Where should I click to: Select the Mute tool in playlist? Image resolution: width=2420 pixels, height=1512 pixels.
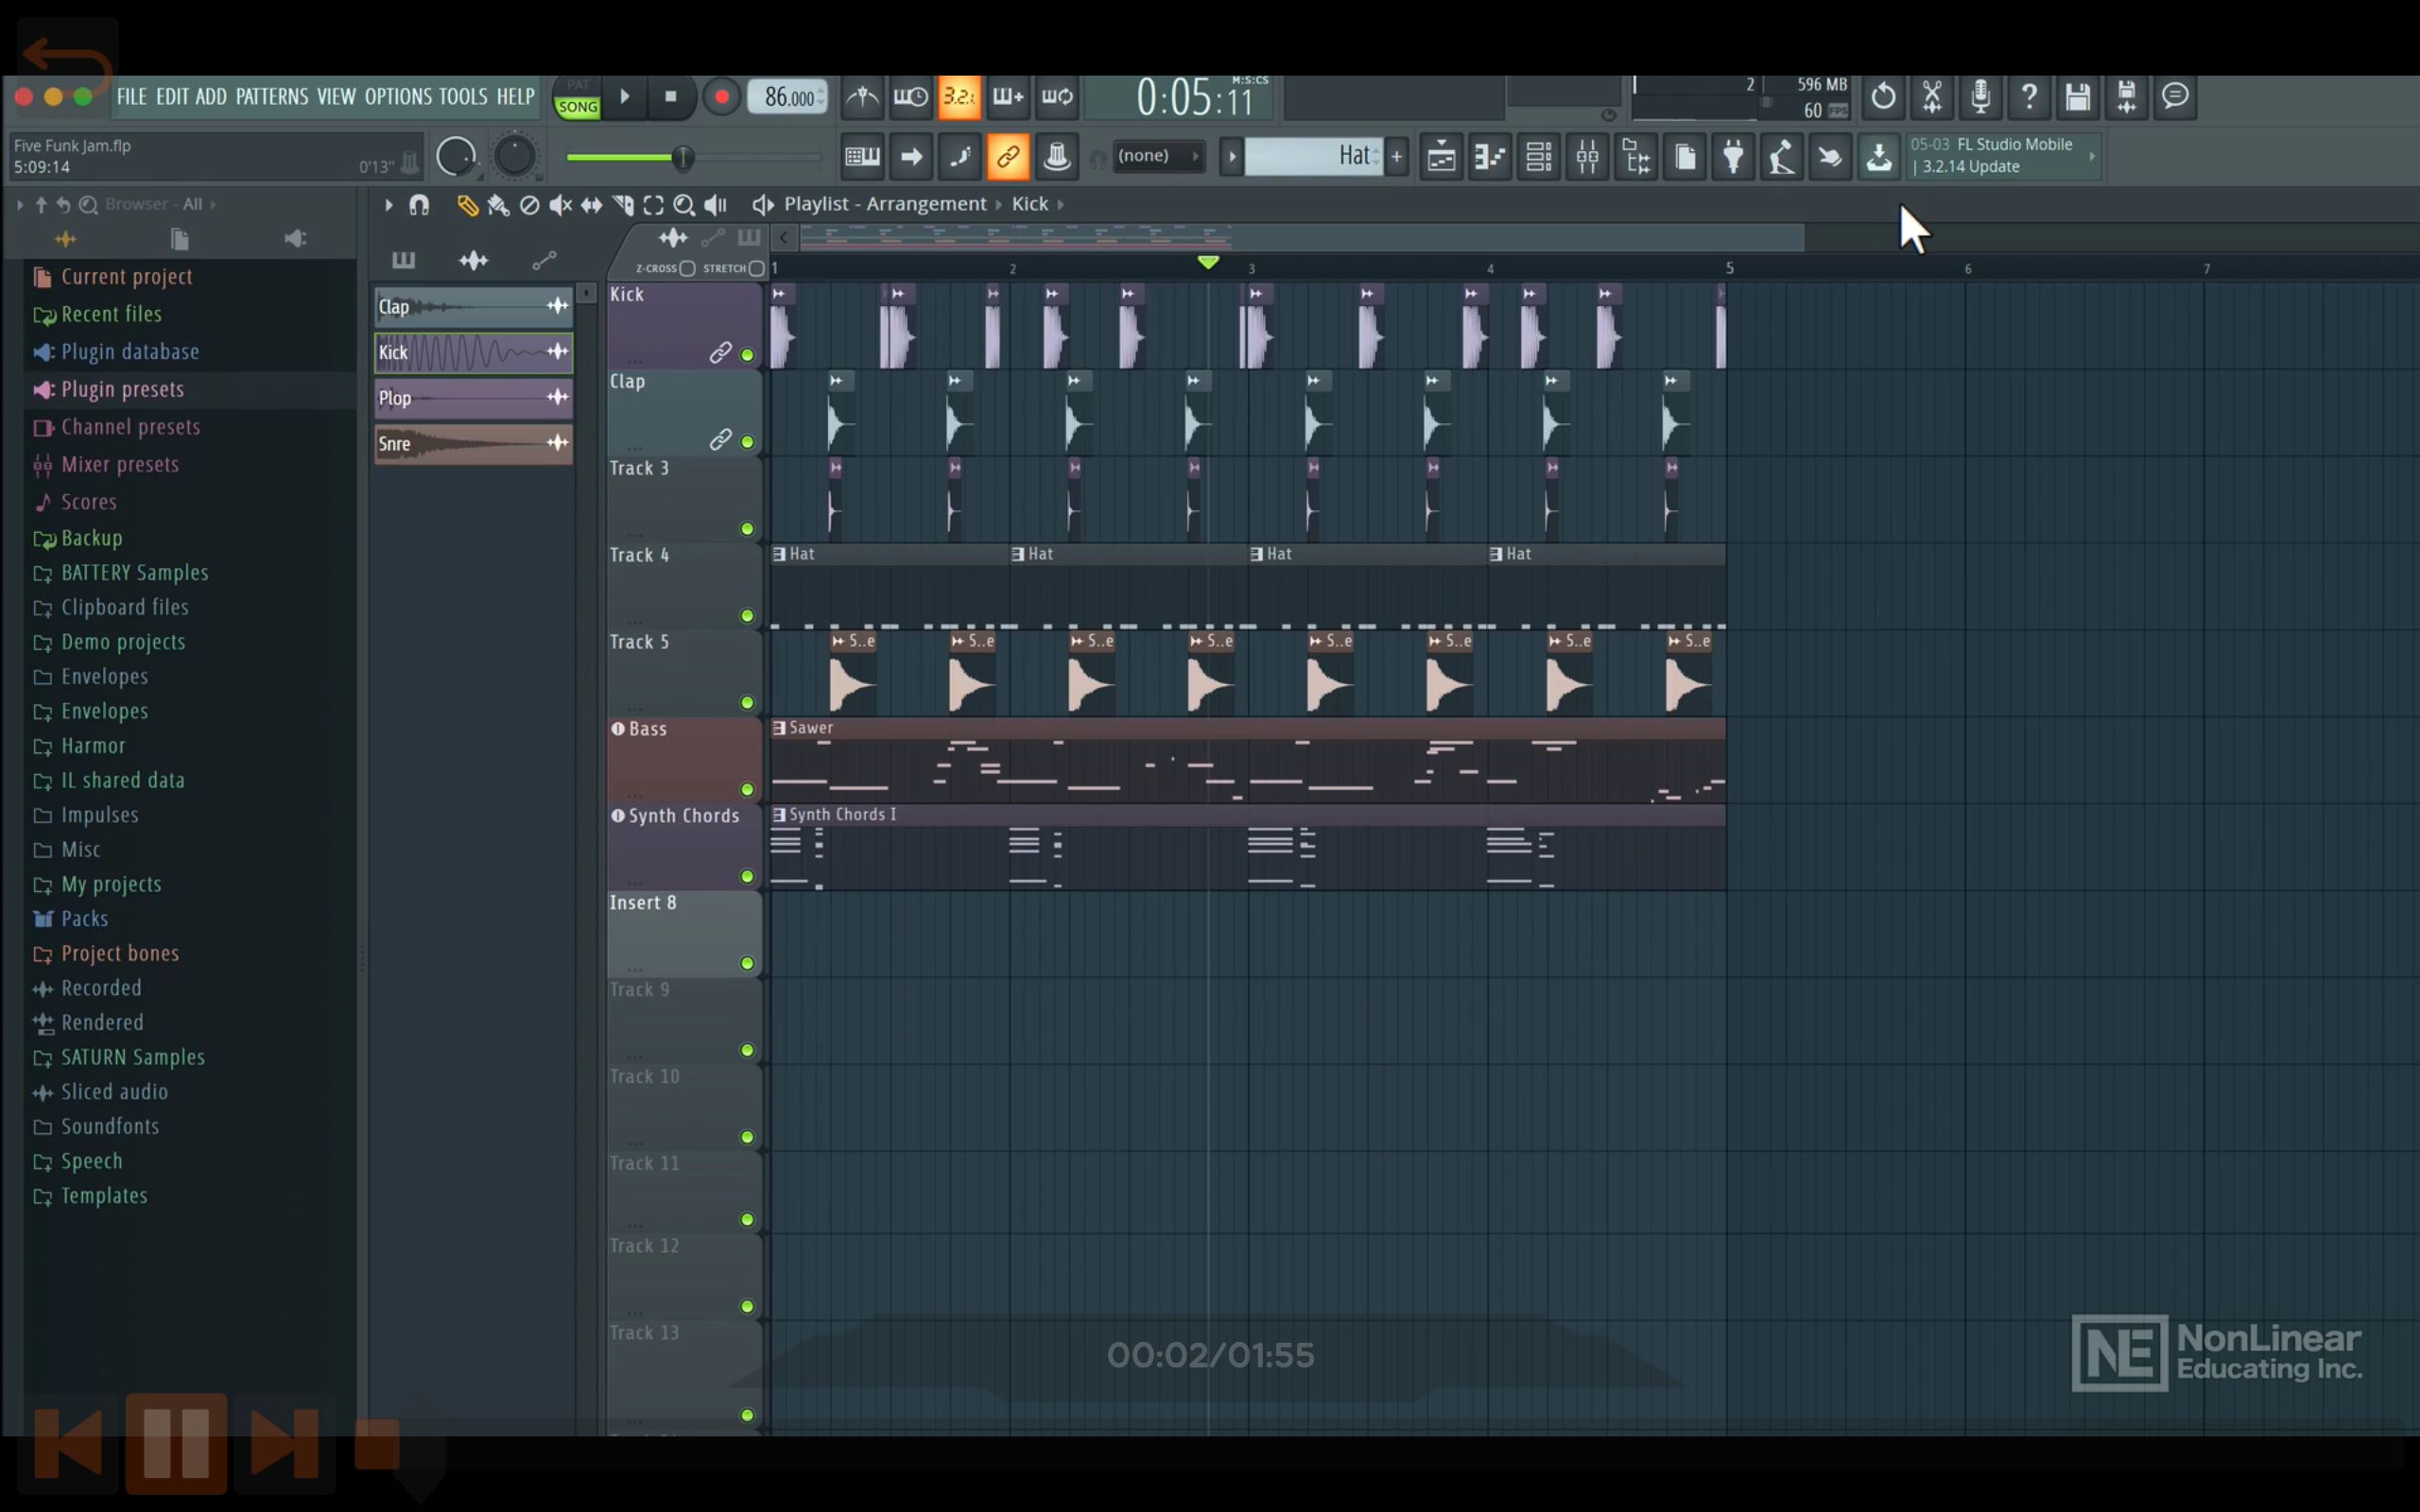click(x=560, y=205)
